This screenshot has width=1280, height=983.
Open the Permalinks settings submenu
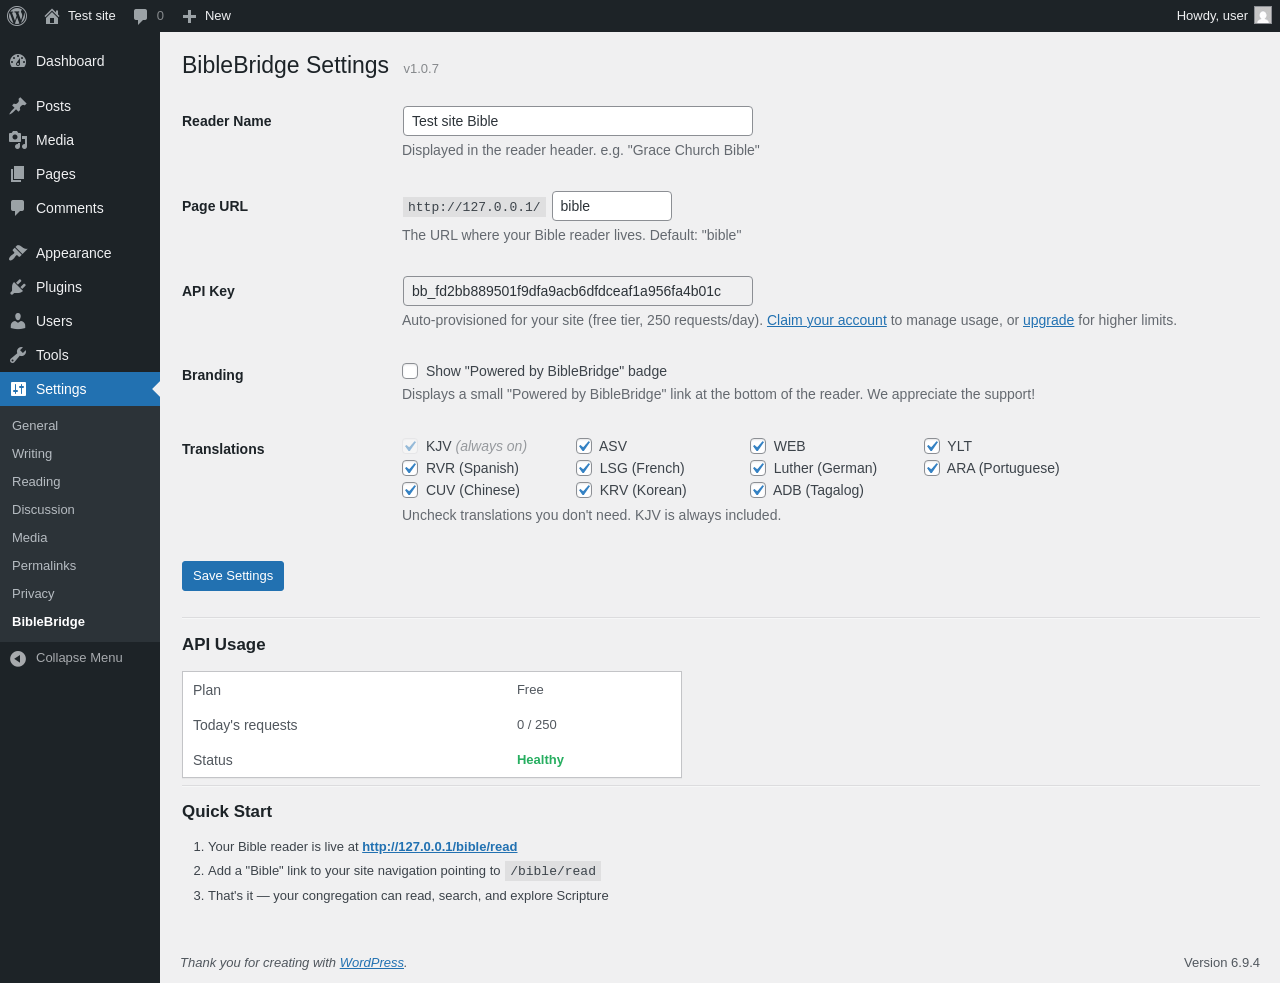point(44,566)
